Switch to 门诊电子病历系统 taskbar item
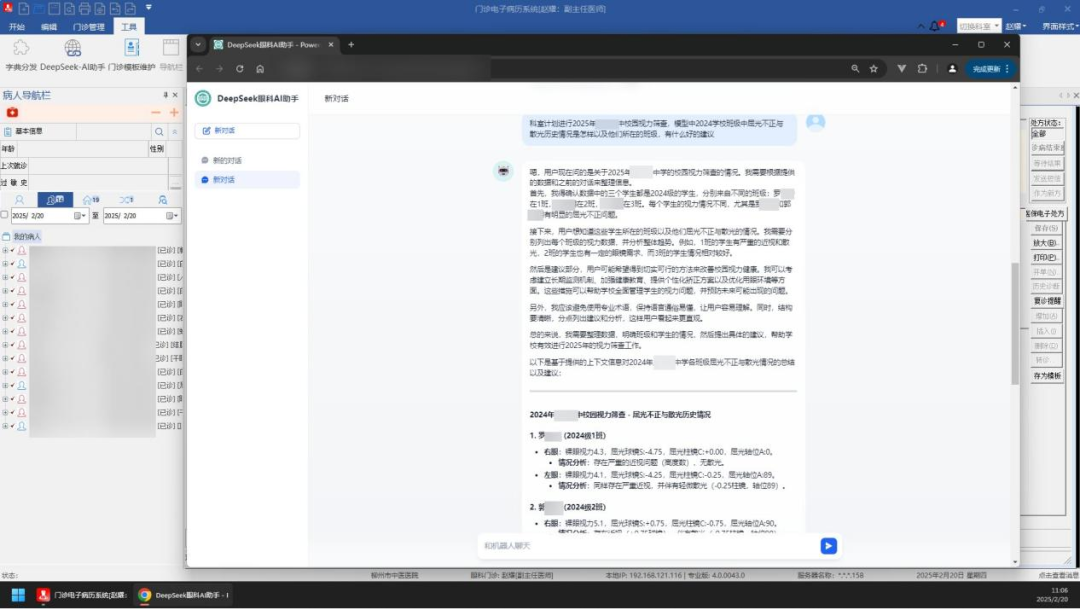 [x=82, y=595]
